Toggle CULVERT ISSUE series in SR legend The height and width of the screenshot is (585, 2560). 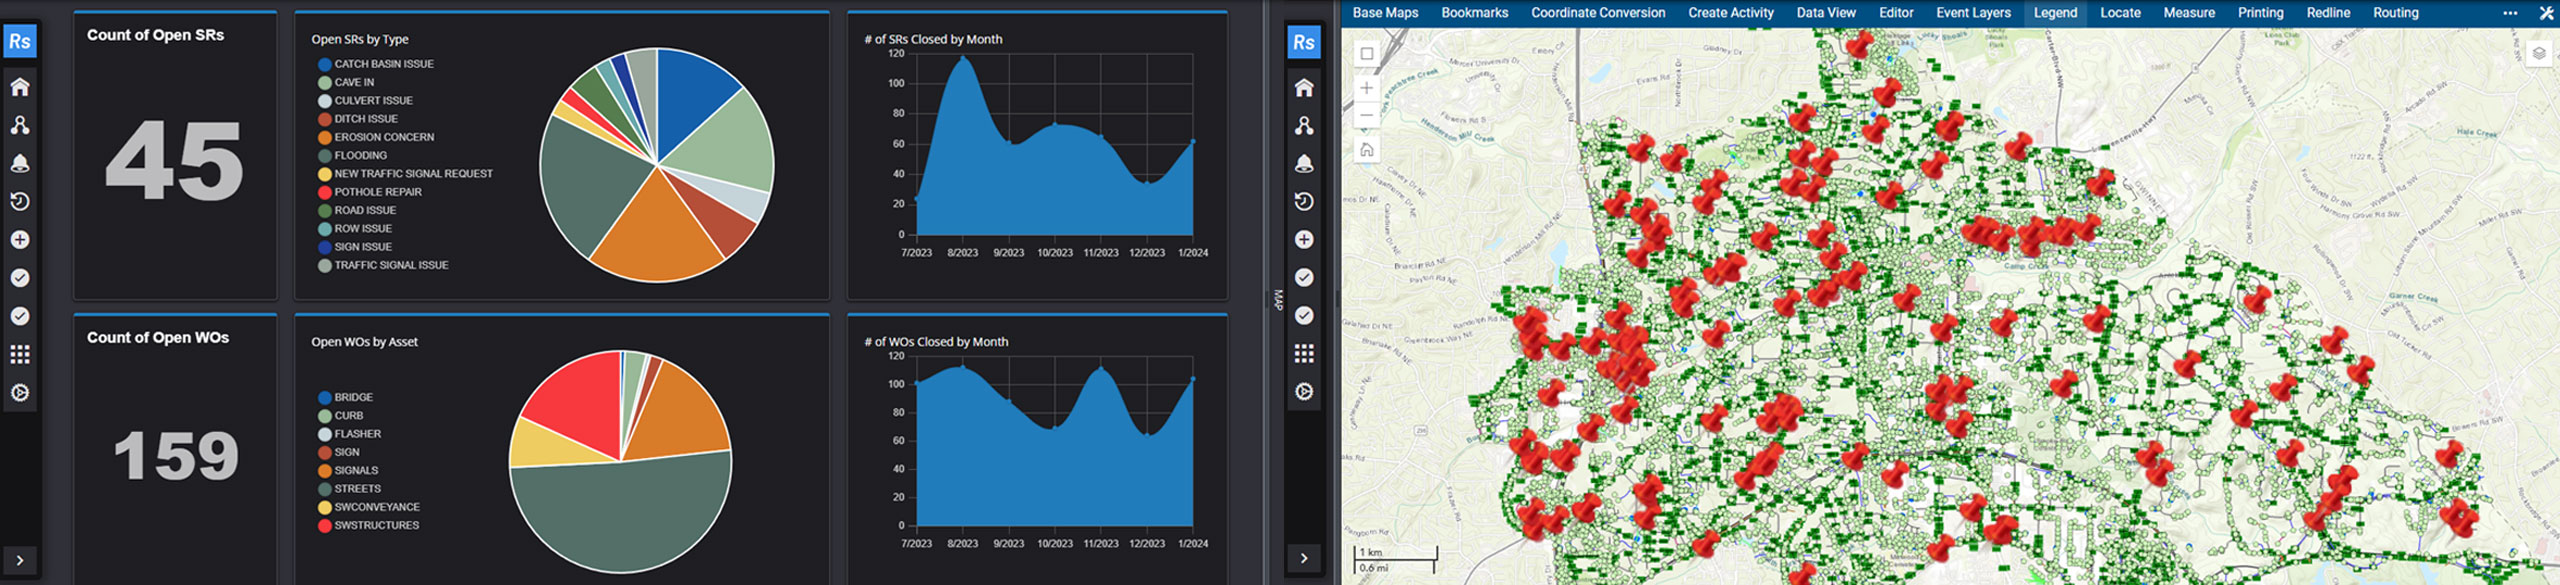tap(365, 100)
